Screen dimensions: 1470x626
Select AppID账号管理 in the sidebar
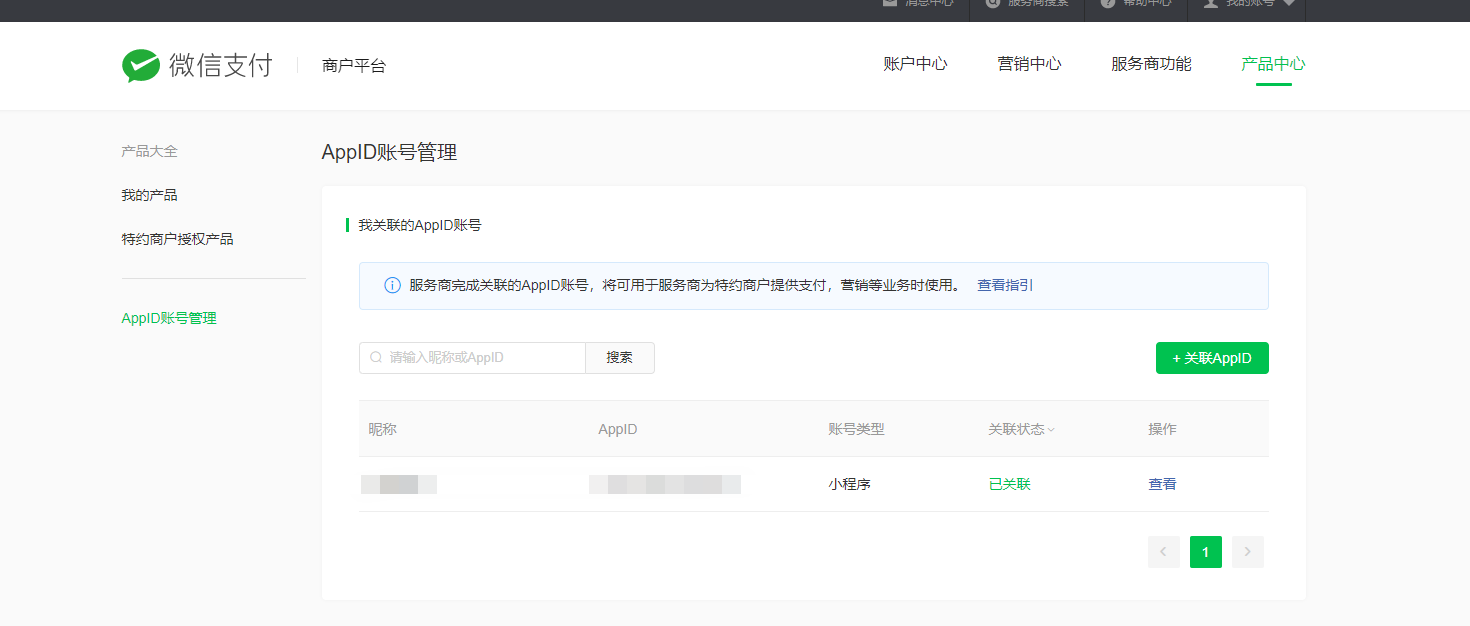(x=169, y=318)
